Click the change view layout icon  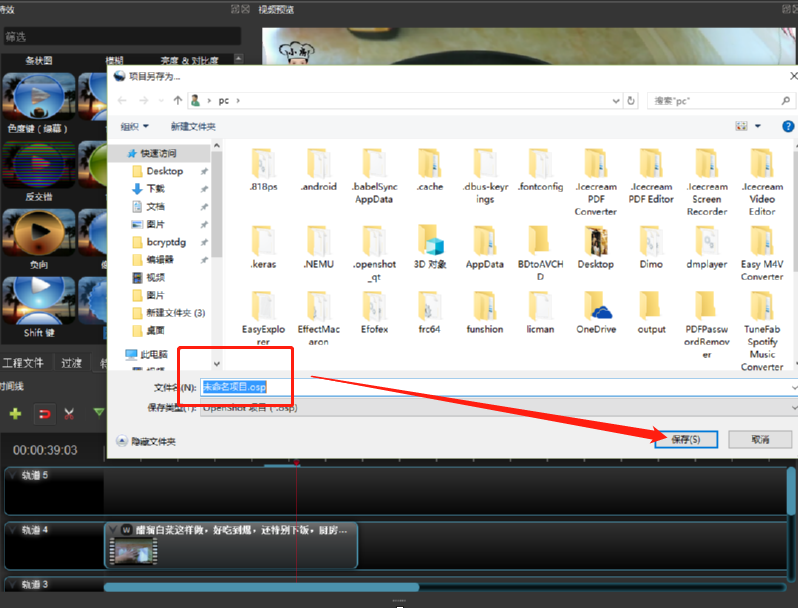[x=742, y=126]
